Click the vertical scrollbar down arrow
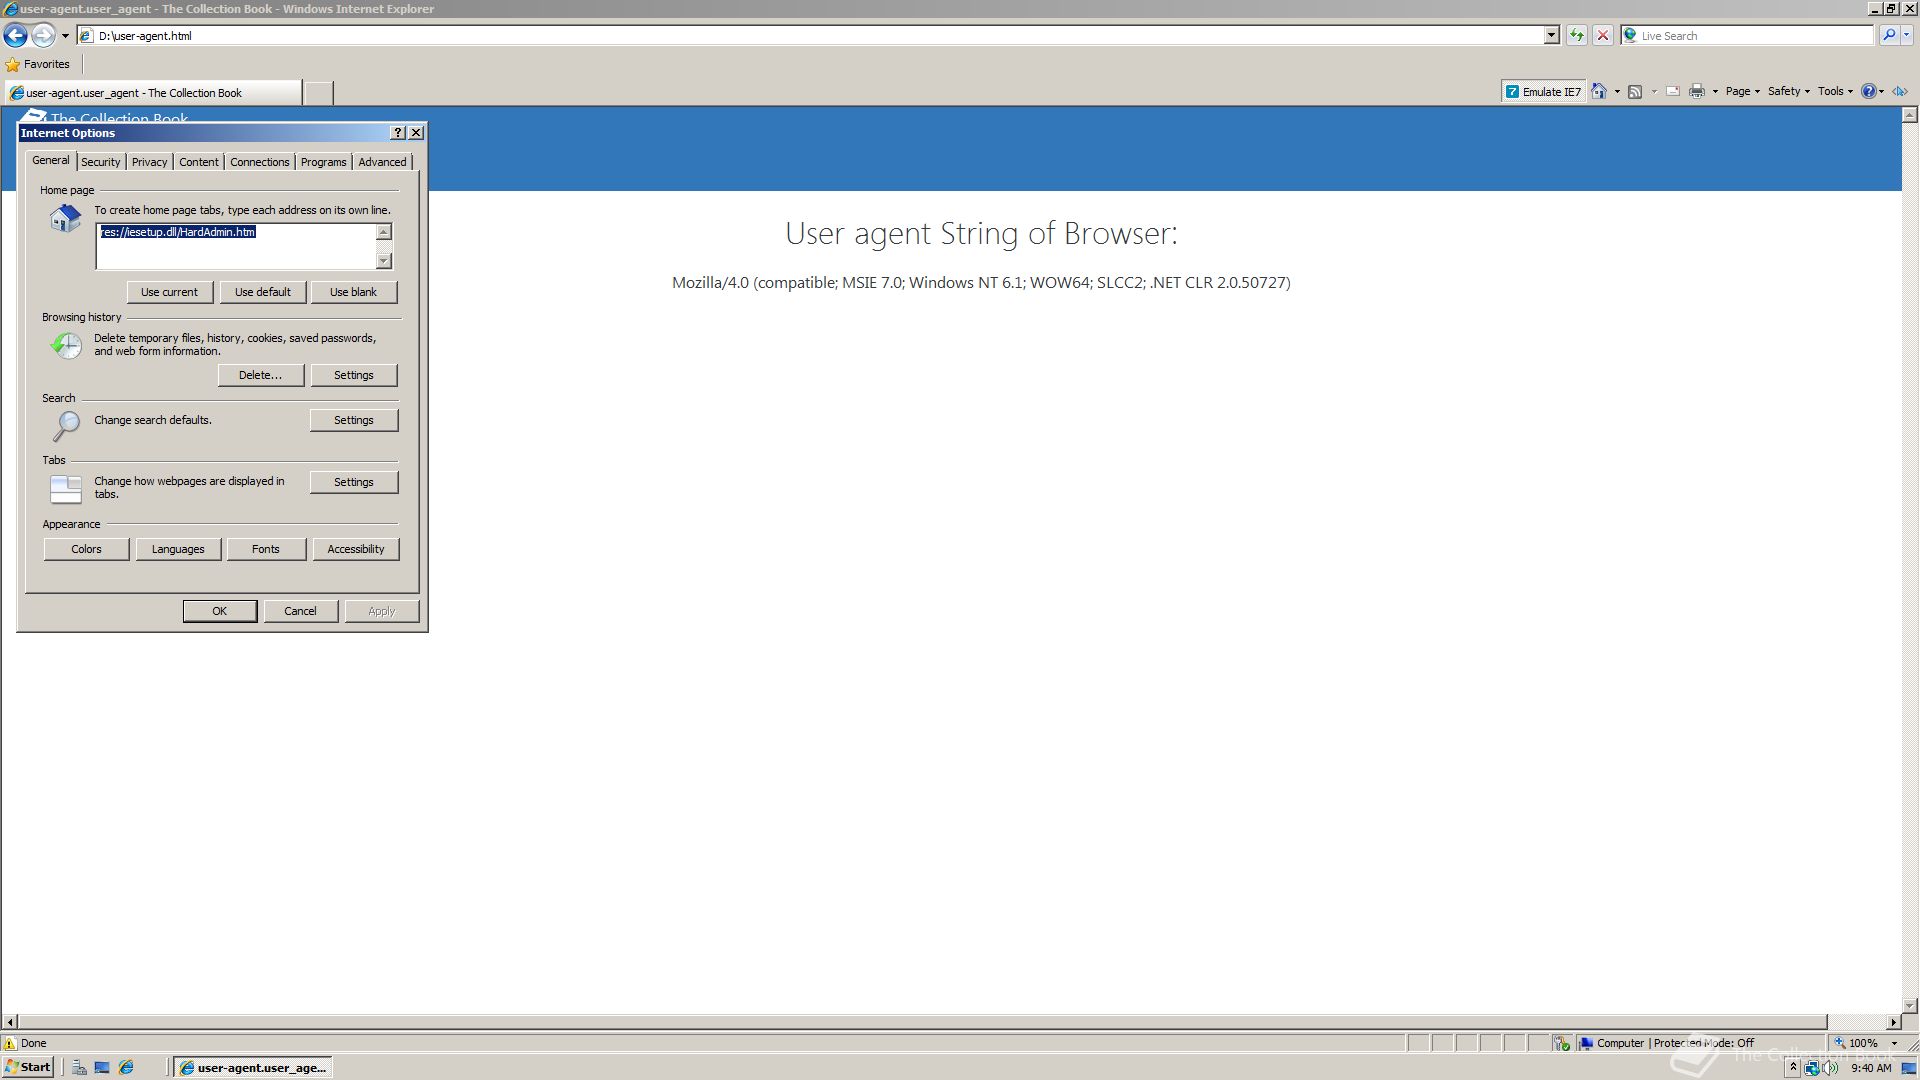 (x=1909, y=1005)
